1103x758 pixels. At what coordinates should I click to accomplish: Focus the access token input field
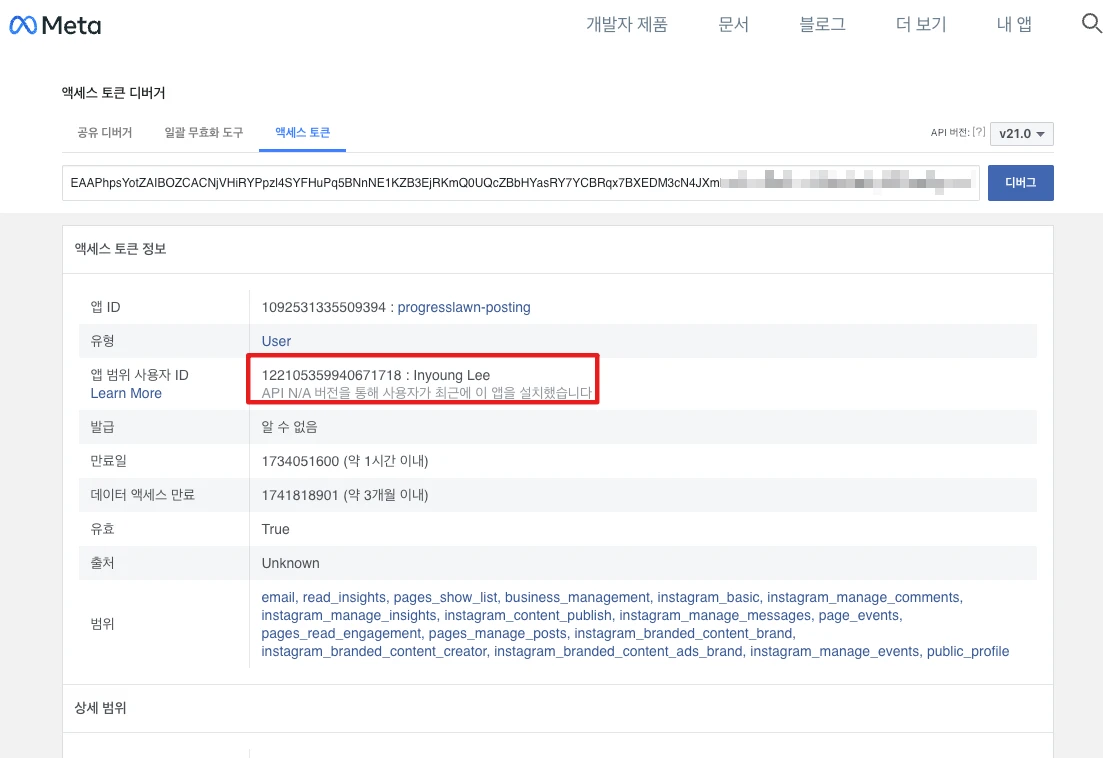(521, 183)
